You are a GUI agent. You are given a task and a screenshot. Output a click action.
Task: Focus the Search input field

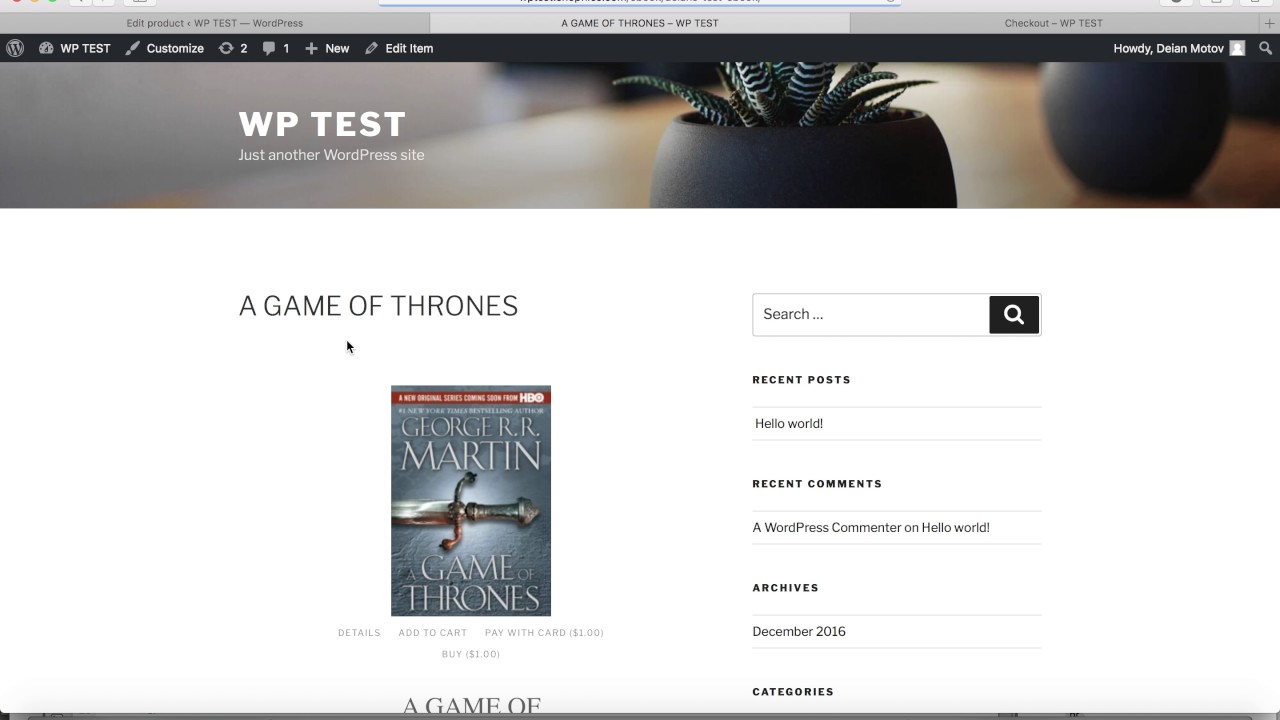871,314
